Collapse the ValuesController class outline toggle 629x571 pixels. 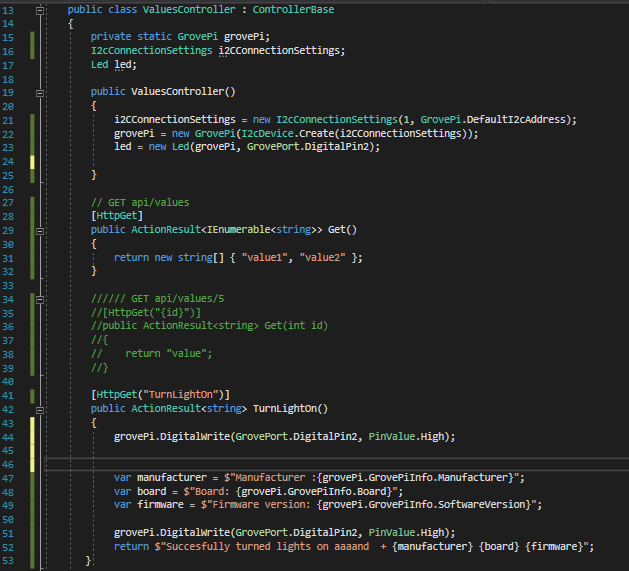coord(40,11)
